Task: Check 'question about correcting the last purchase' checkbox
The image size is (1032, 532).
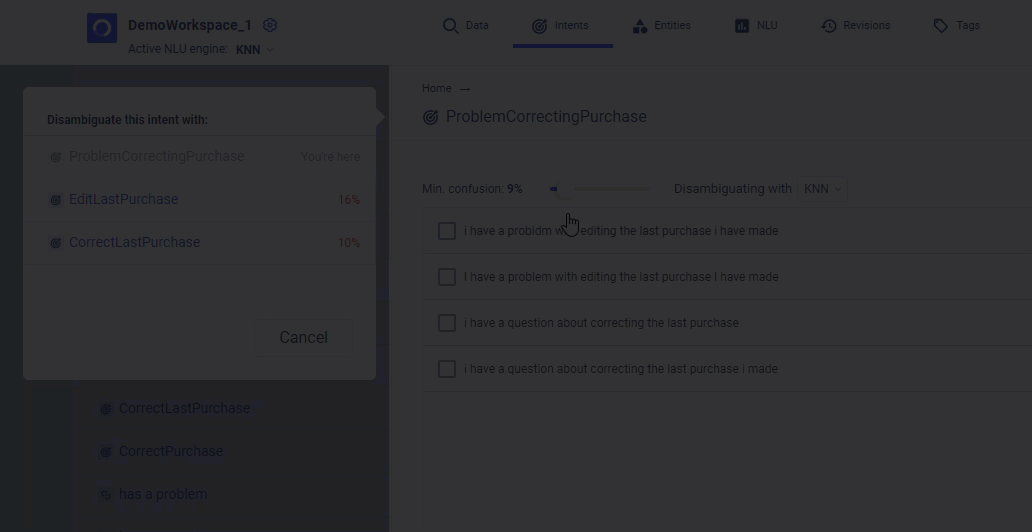Action: 447,323
